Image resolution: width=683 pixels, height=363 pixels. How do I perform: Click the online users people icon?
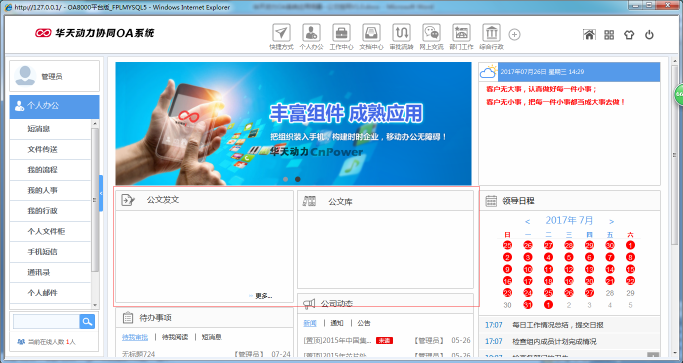tap(20, 342)
